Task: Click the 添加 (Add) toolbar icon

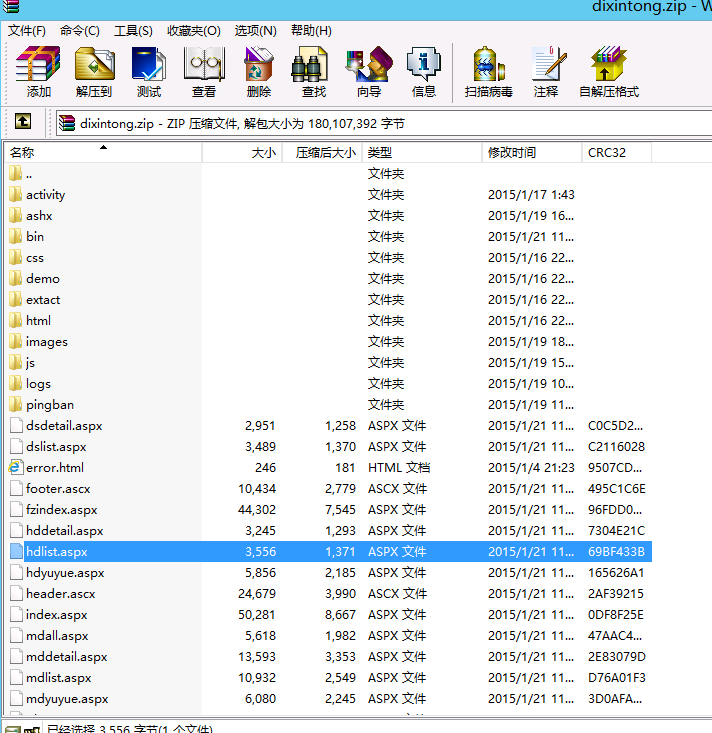Action: 38,64
